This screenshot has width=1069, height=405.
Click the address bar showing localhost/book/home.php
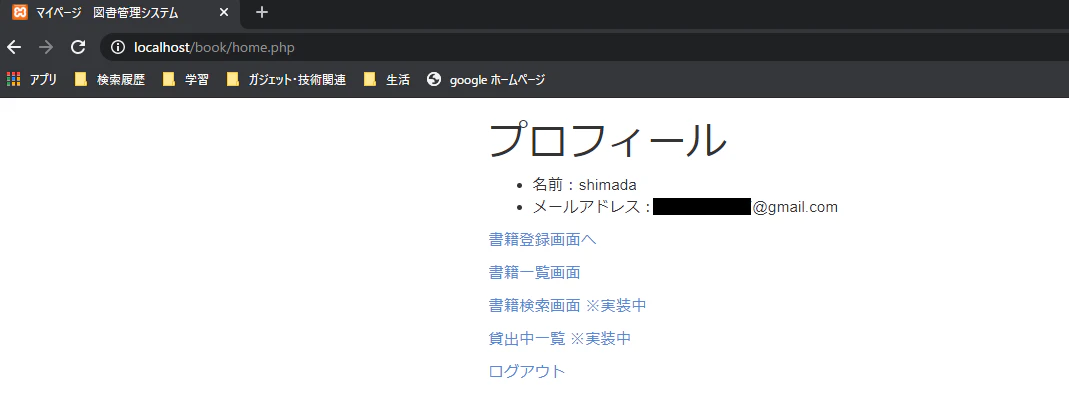tap(586, 47)
